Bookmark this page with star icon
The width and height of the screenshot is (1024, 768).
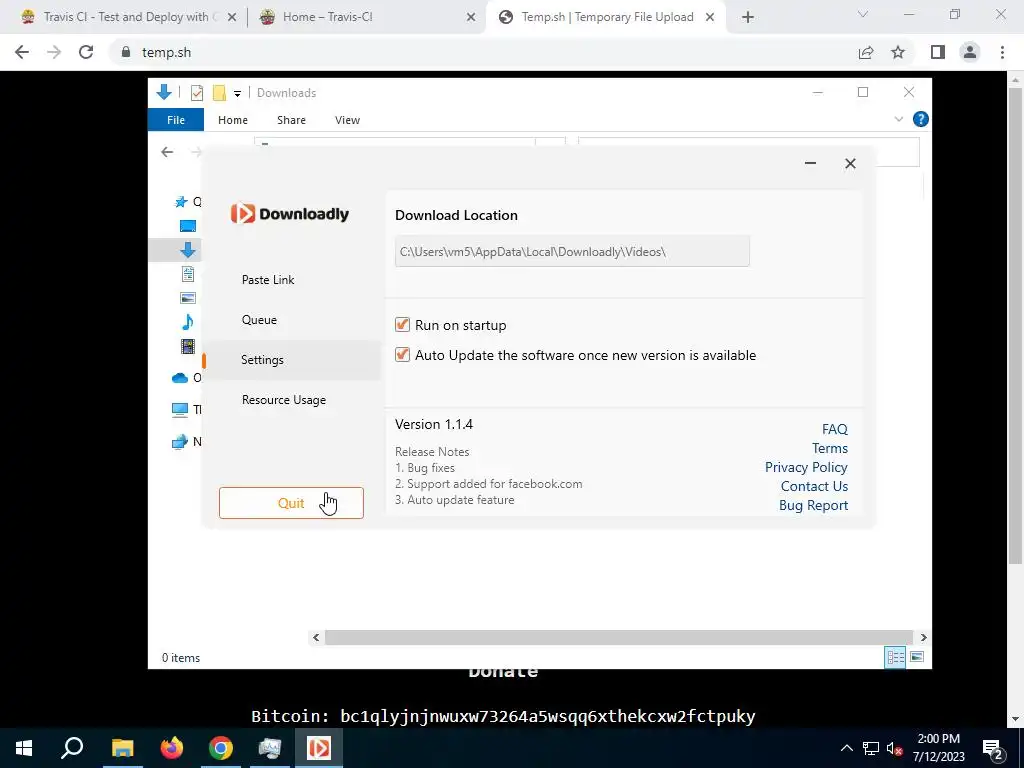pyautogui.click(x=898, y=52)
